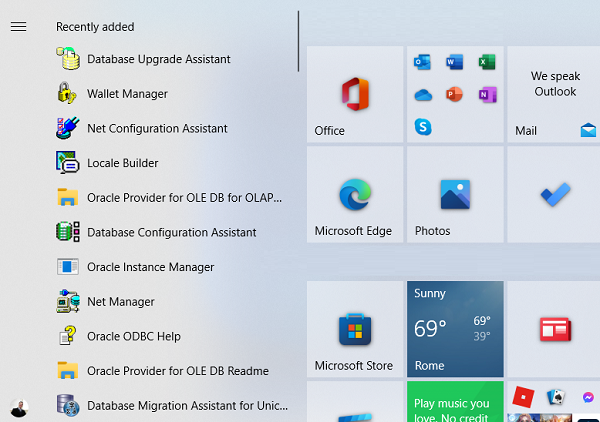
Task: Select the Oracle ODBC Help label
Action: pyautogui.click(x=134, y=336)
